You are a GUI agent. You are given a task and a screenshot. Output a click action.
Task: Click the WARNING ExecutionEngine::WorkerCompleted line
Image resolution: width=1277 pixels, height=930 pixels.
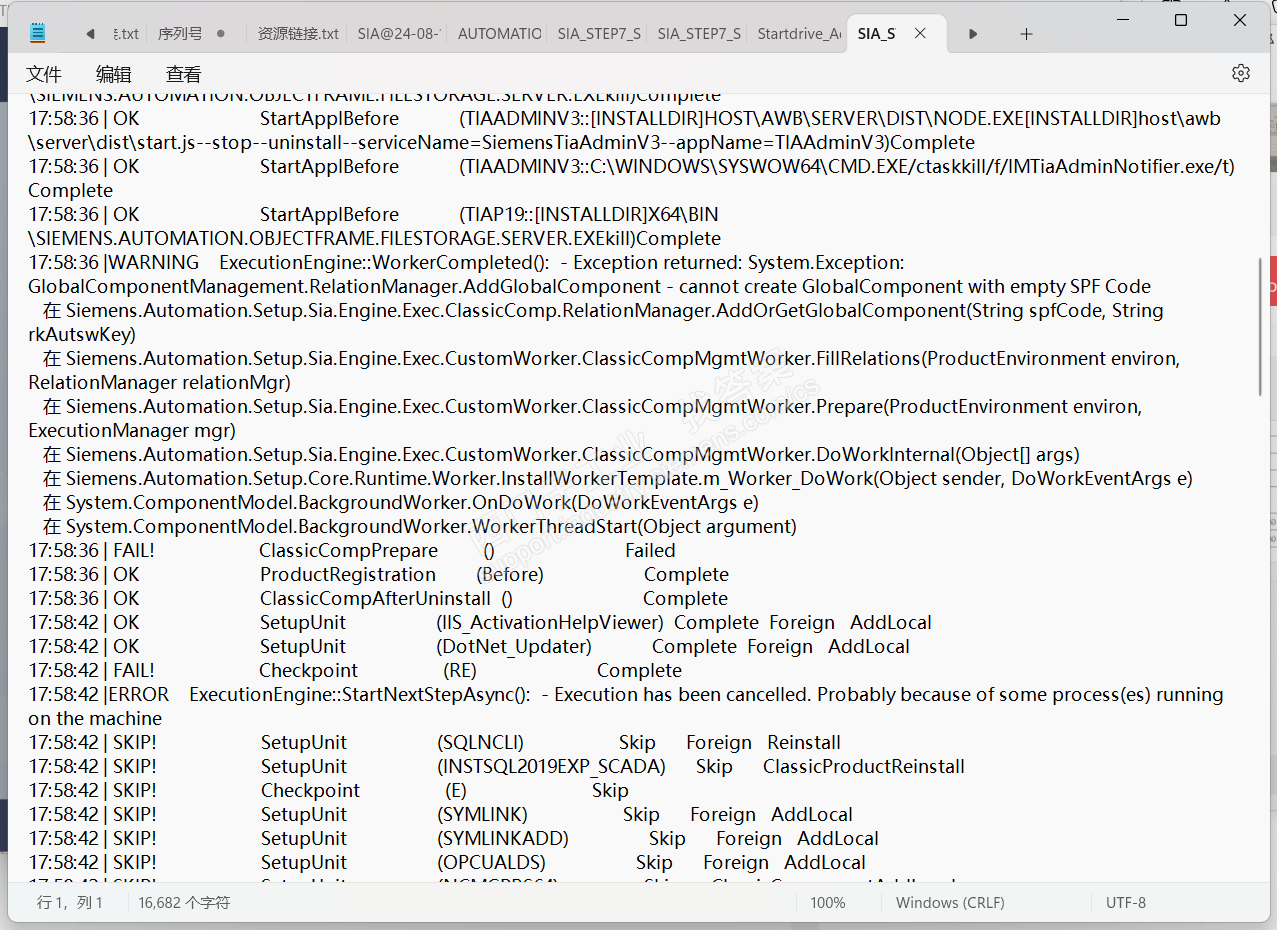(466, 263)
